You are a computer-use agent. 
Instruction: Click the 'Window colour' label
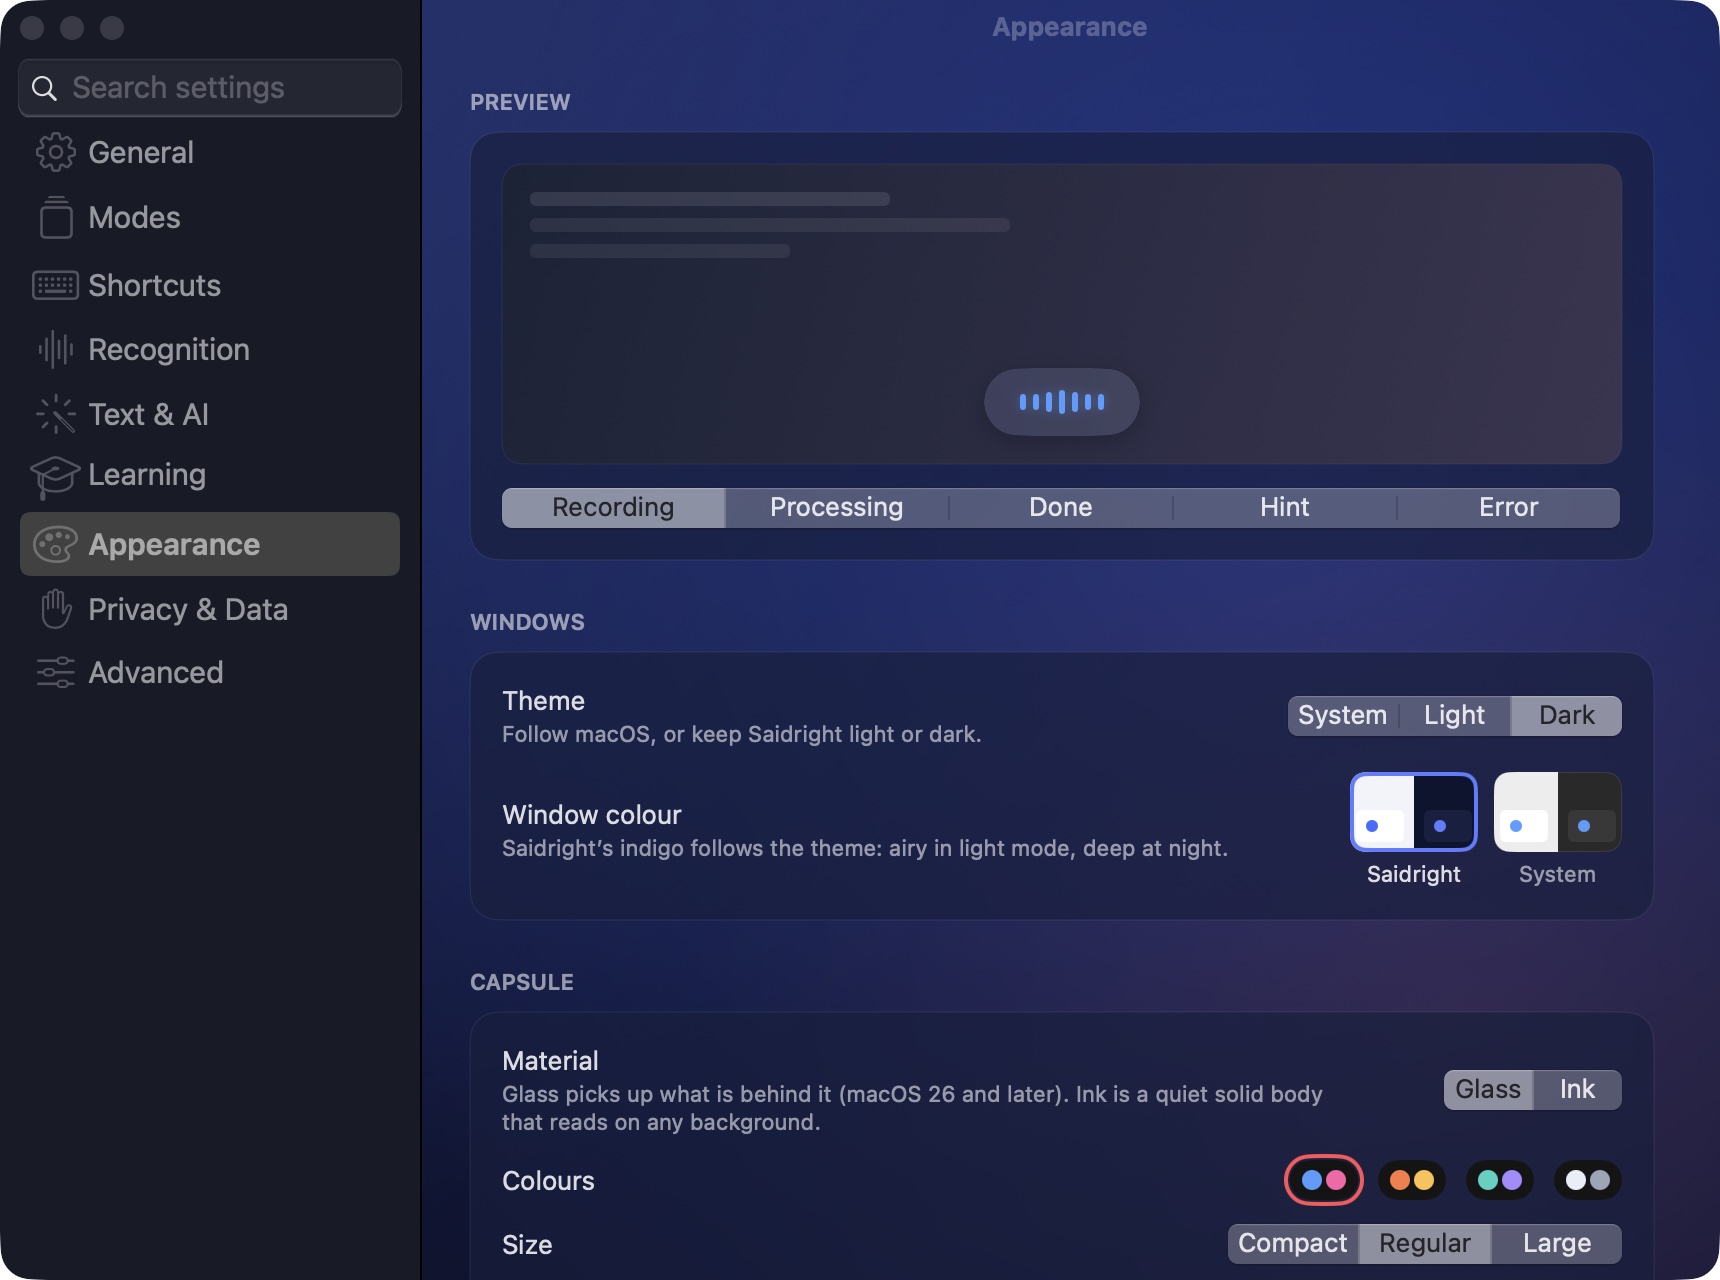point(592,815)
